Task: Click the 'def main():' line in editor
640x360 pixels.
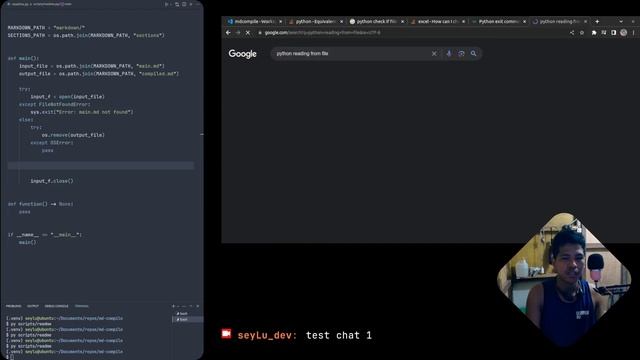Action: pyautogui.click(x=23, y=58)
